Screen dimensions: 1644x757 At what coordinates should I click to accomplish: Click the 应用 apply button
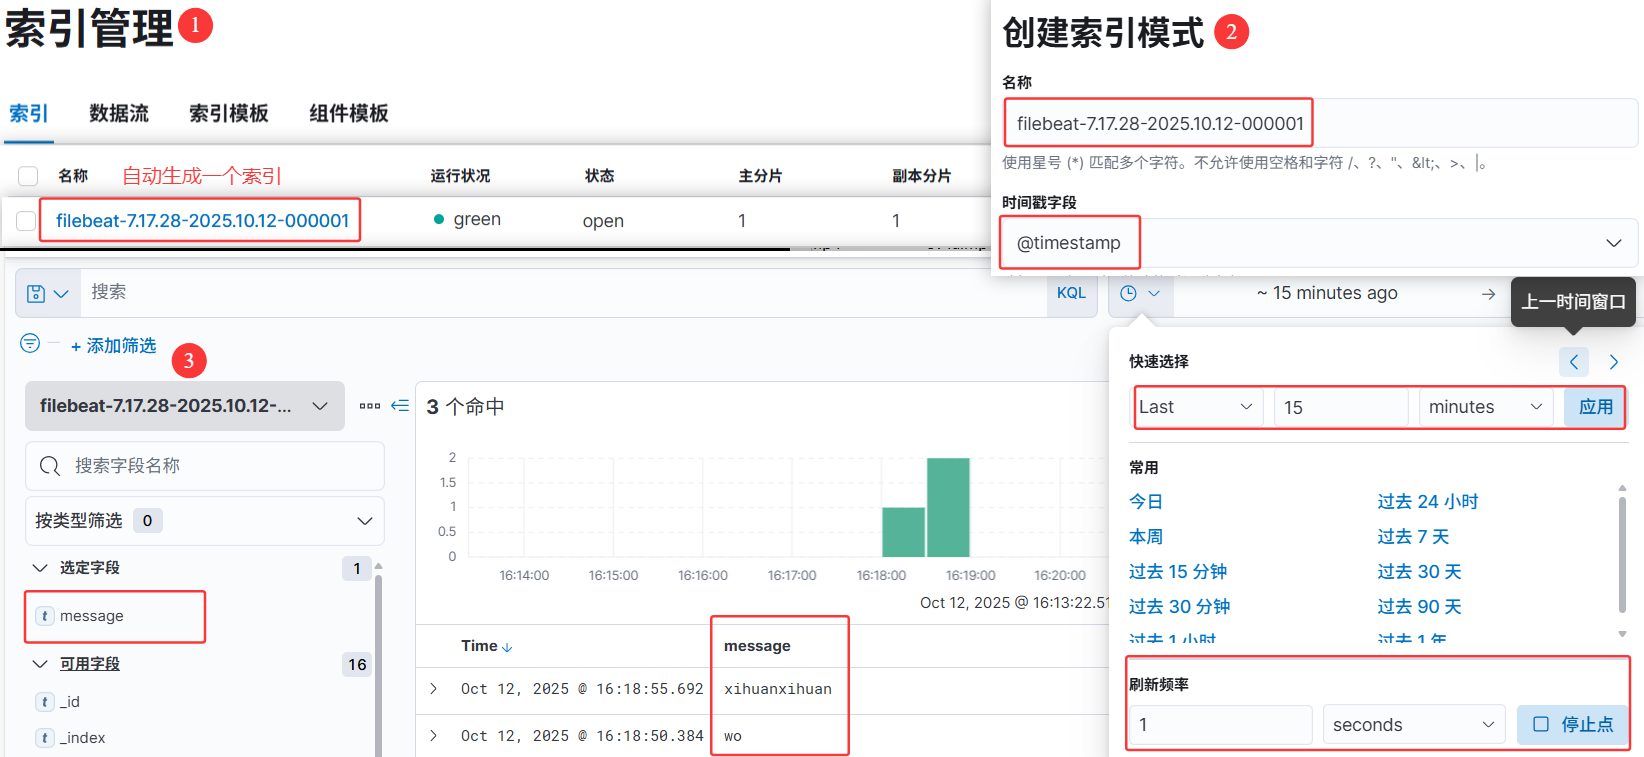point(1595,407)
